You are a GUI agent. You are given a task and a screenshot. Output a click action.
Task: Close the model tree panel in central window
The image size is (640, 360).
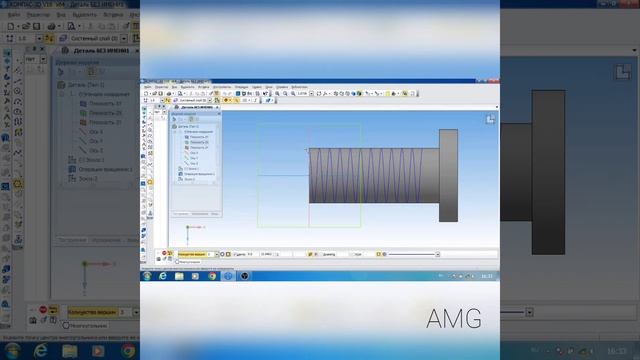point(219,113)
